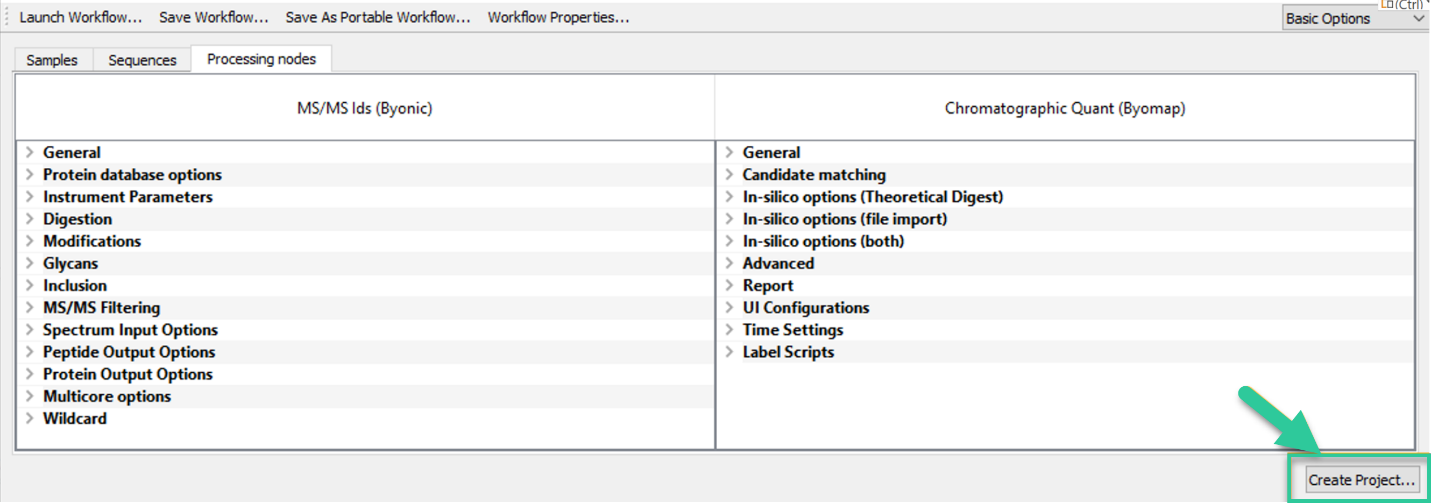The height and width of the screenshot is (503, 1431).
Task: Select the Candidate matching label
Action: 814,175
